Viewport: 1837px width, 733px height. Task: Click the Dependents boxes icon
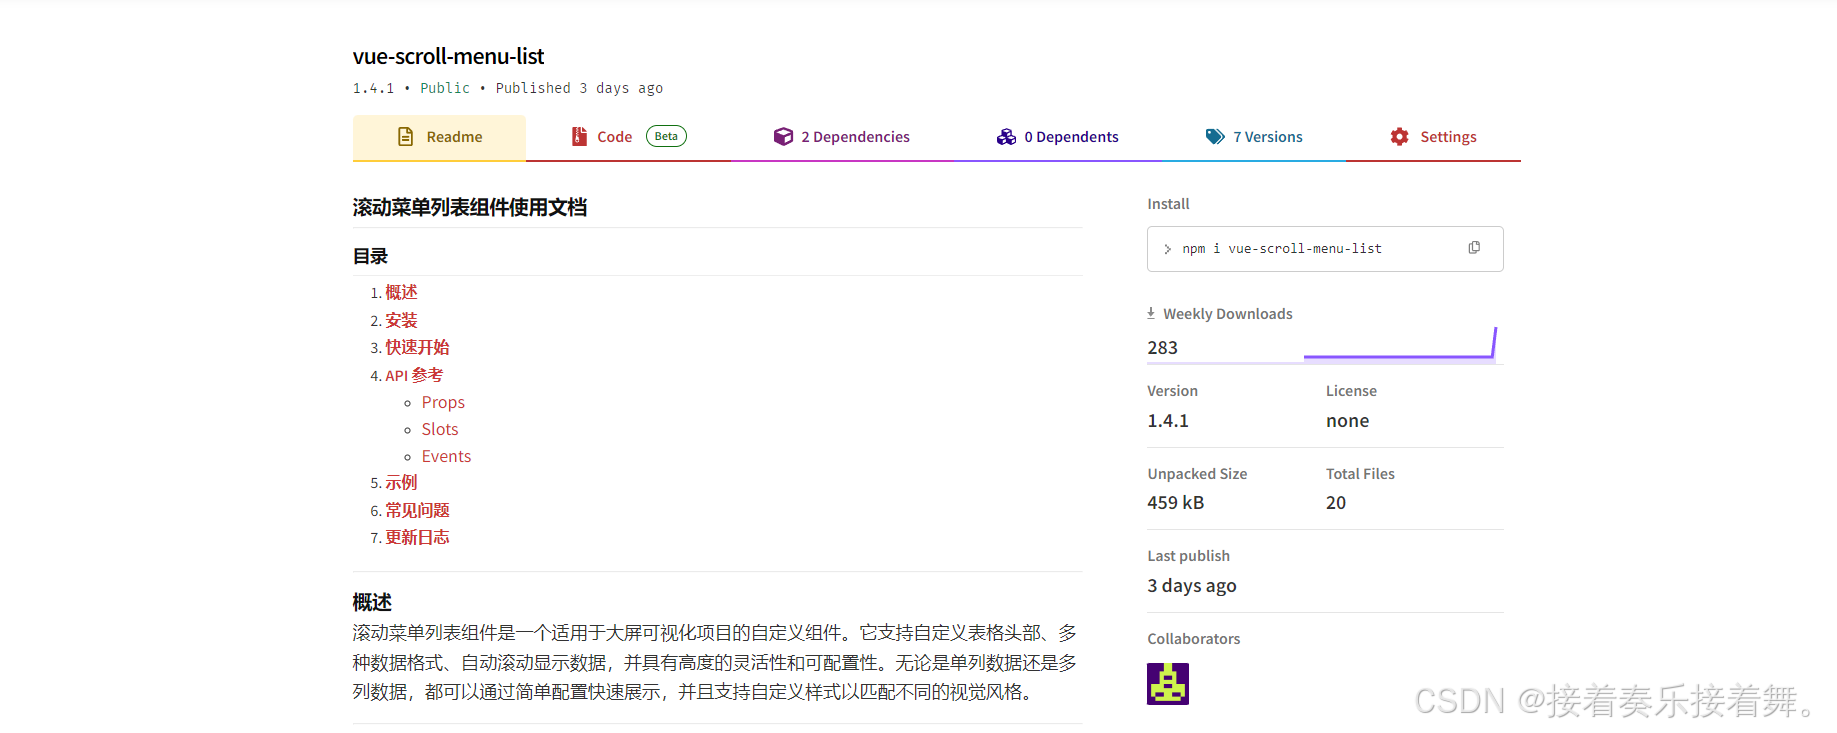[x=1006, y=137]
